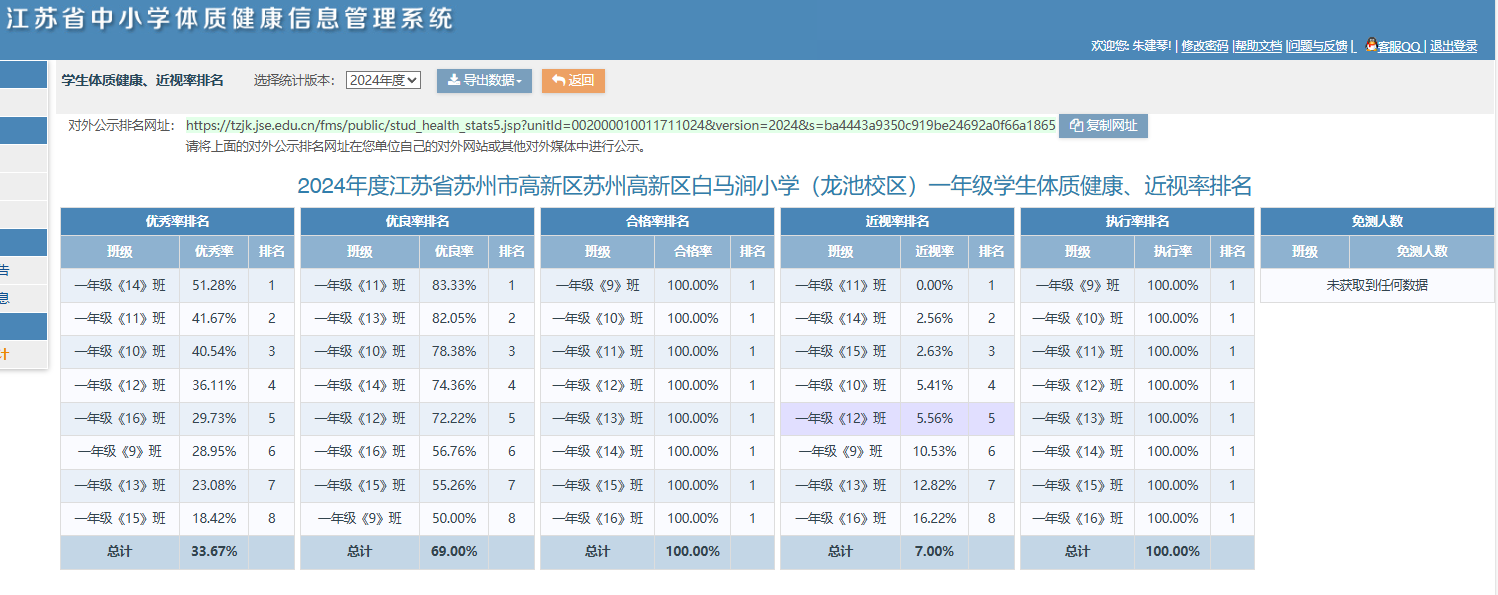Image resolution: width=1498 pixels, height=595 pixels.
Task: Click the 28.95% cell
Action: click(x=214, y=451)
